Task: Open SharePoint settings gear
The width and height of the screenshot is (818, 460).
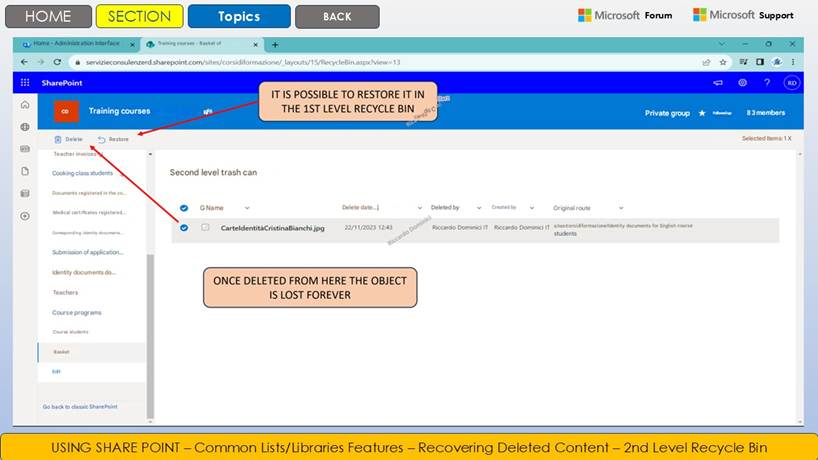Action: click(742, 83)
